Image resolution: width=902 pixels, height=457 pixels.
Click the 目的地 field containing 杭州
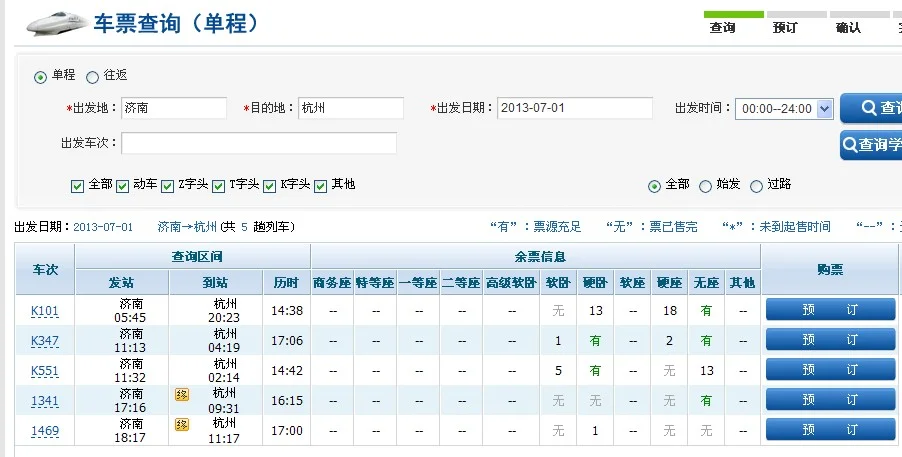click(x=350, y=108)
